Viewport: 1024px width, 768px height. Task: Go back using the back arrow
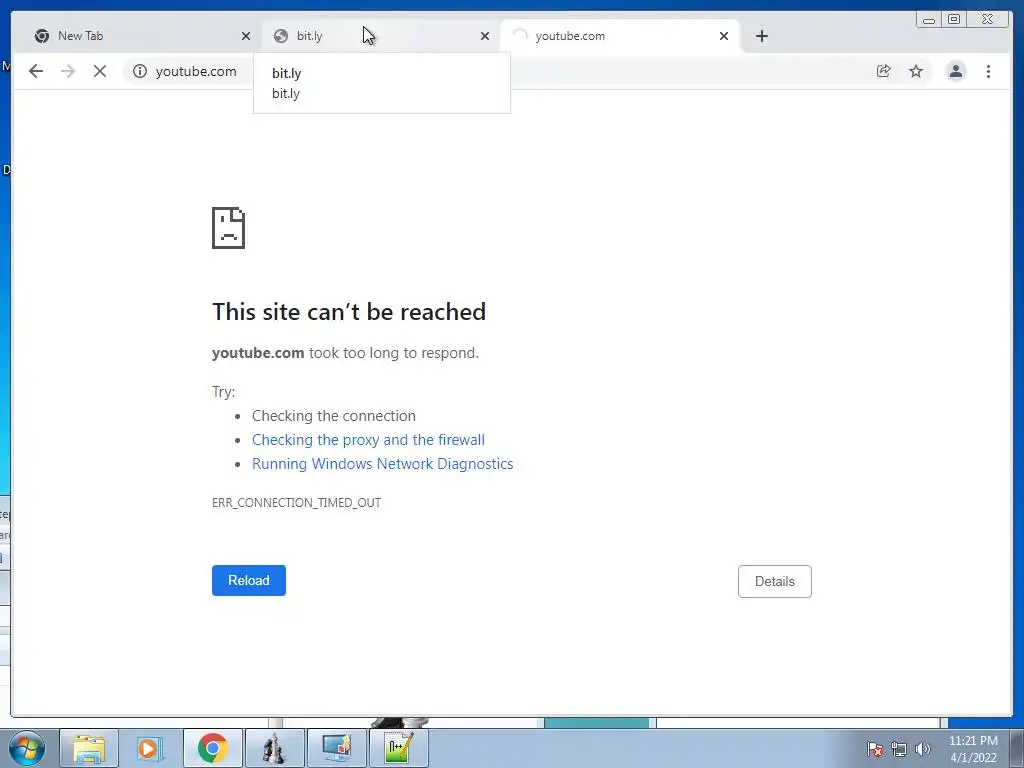36,71
